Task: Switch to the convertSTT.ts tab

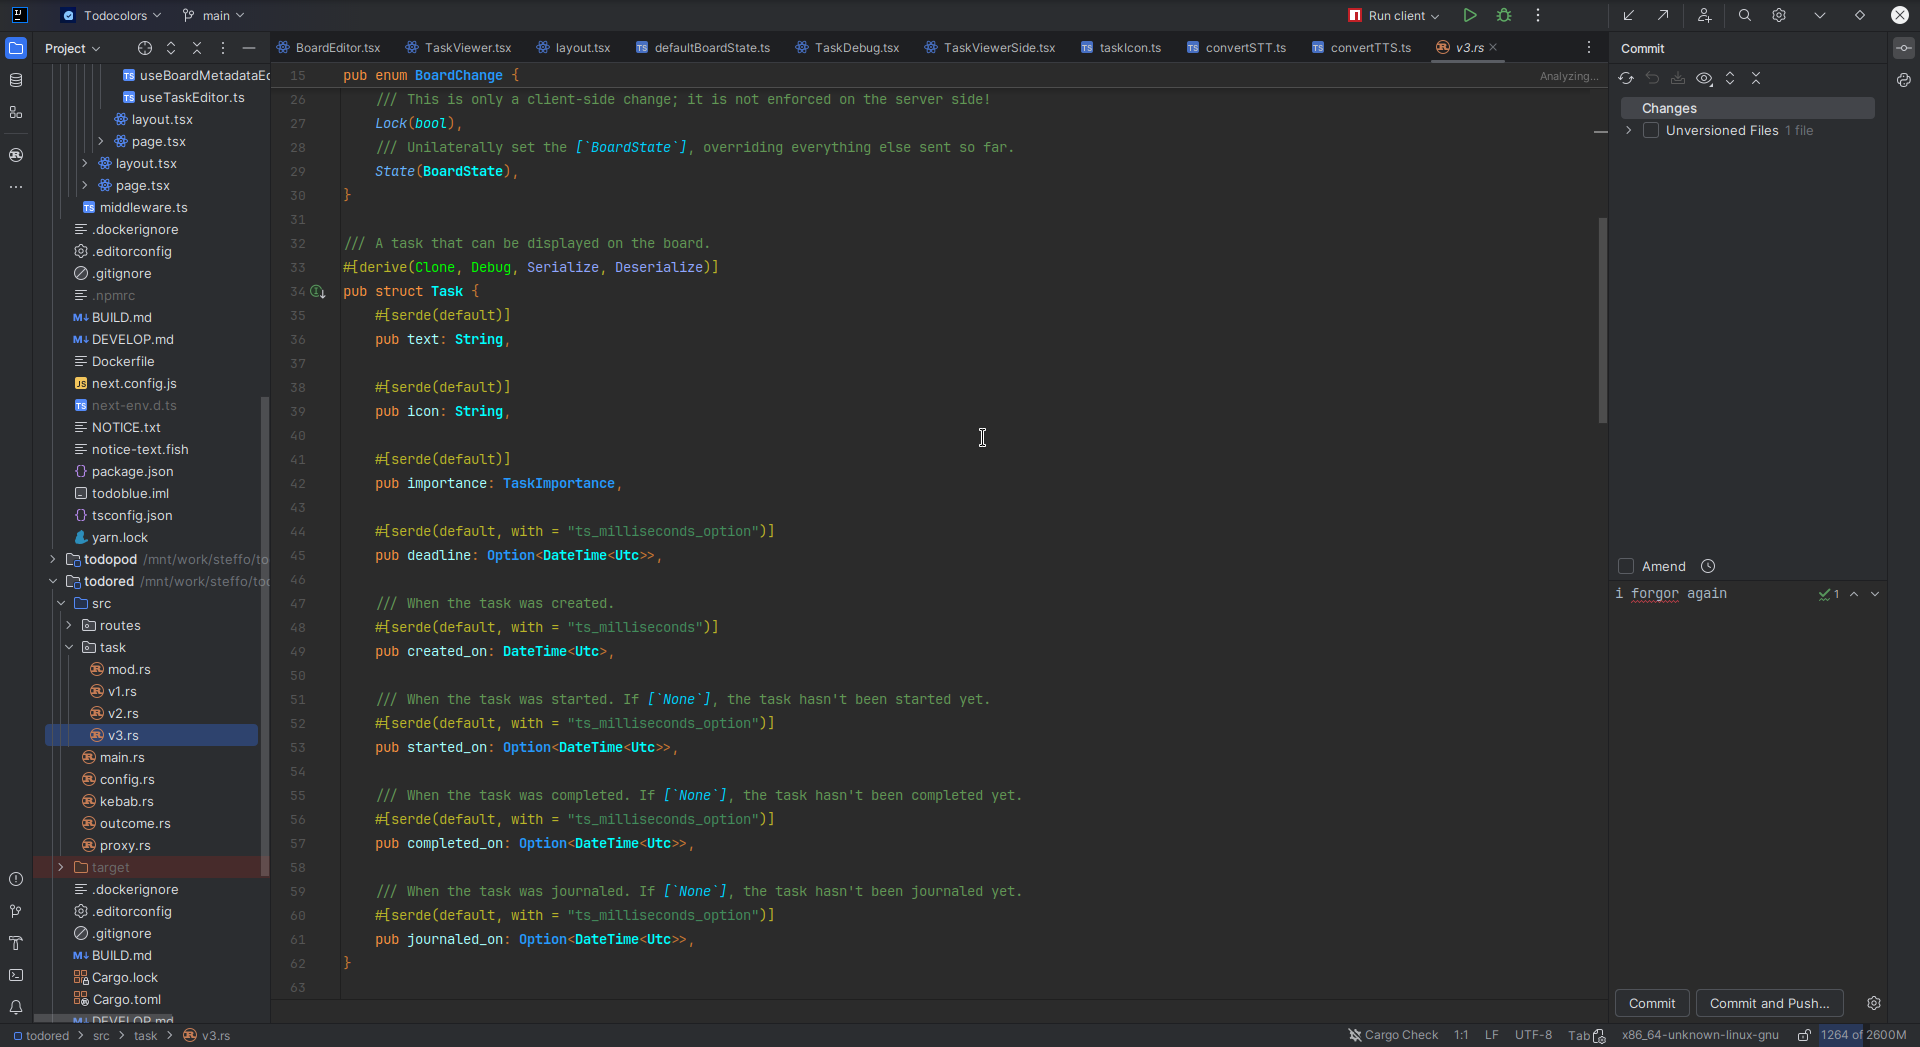Action: [x=1237, y=47]
